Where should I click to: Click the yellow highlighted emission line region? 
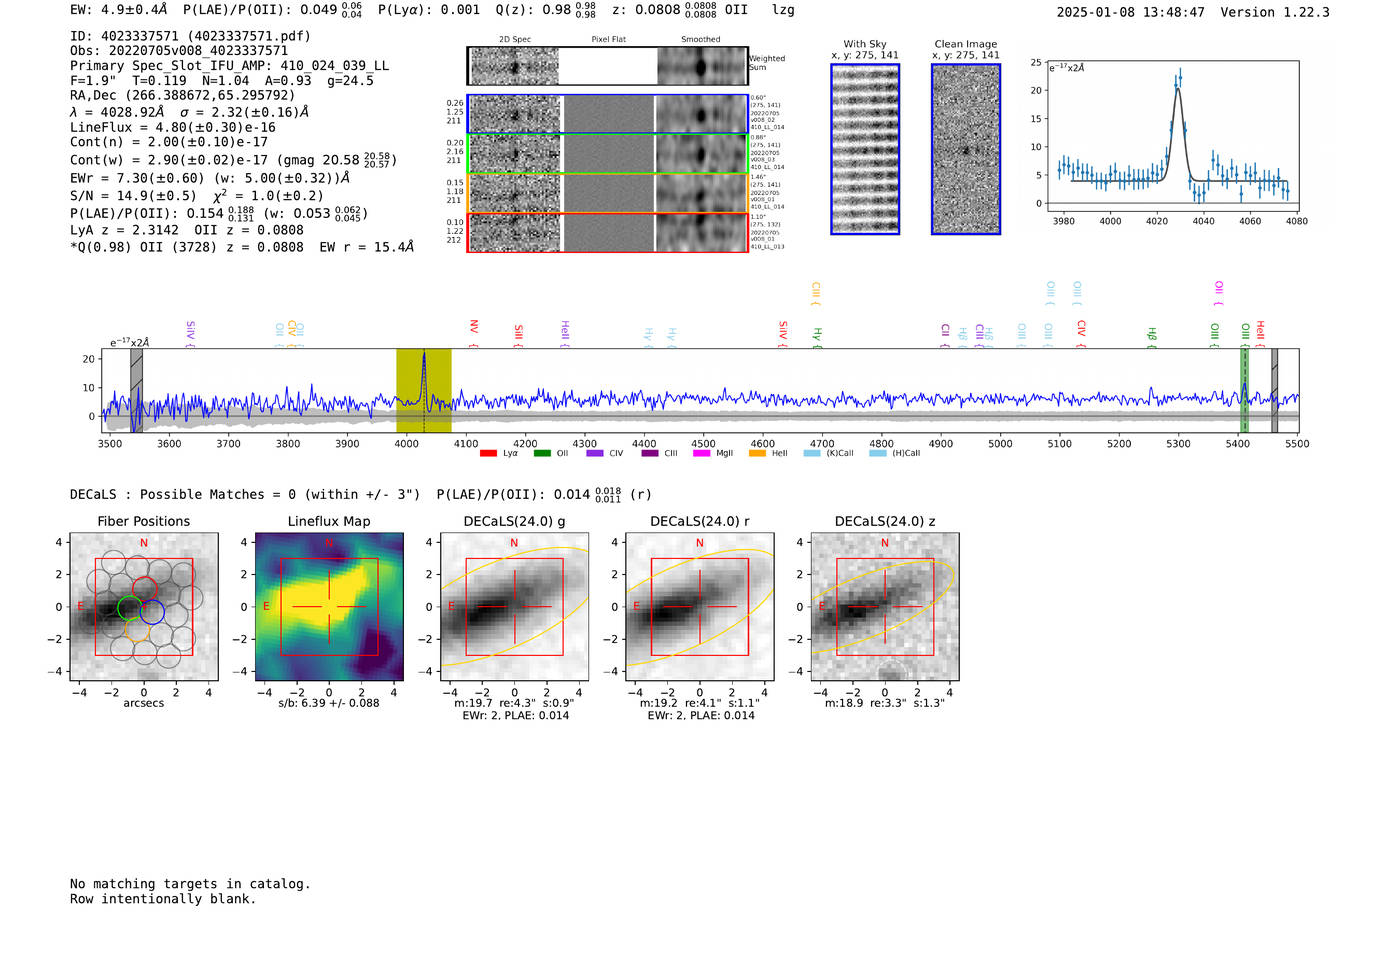424,390
